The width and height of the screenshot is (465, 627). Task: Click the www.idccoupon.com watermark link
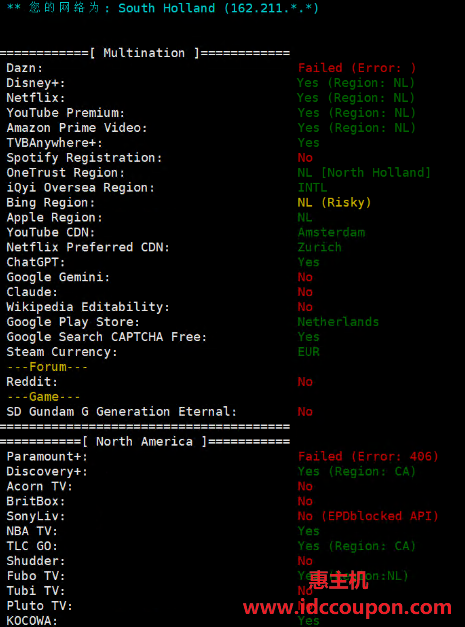click(x=347, y=608)
